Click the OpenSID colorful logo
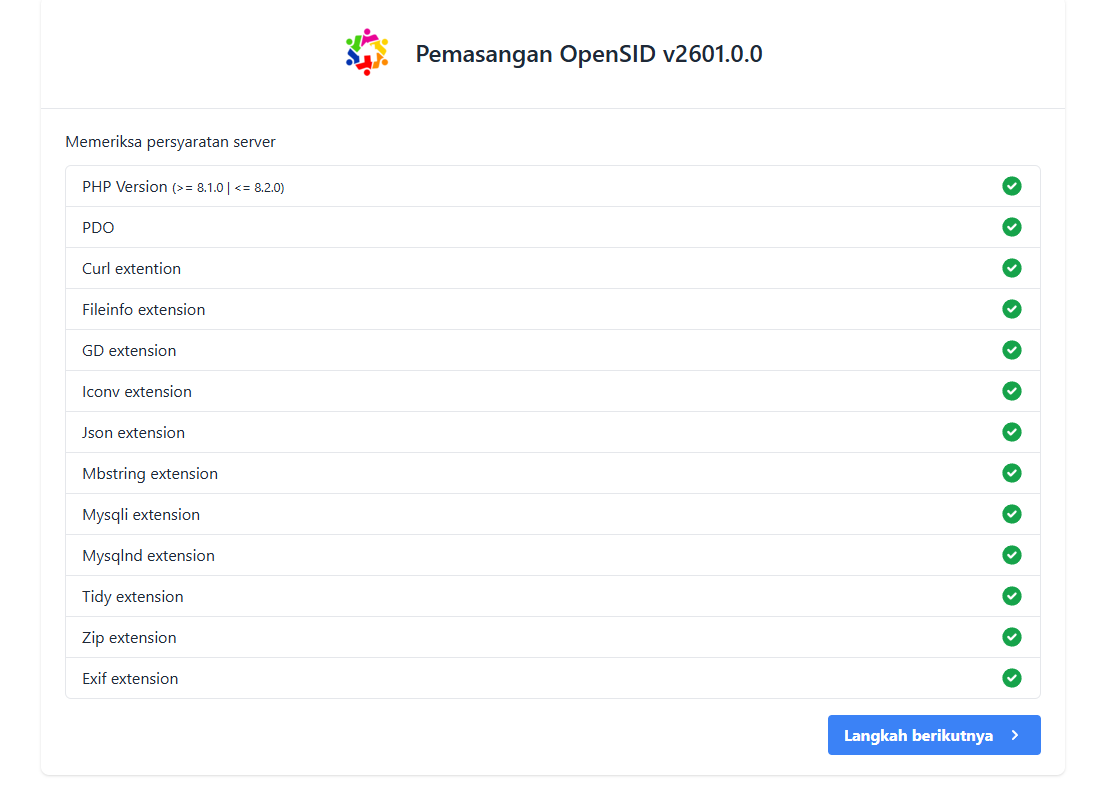Viewport: 1110px width, 790px height. [366, 53]
